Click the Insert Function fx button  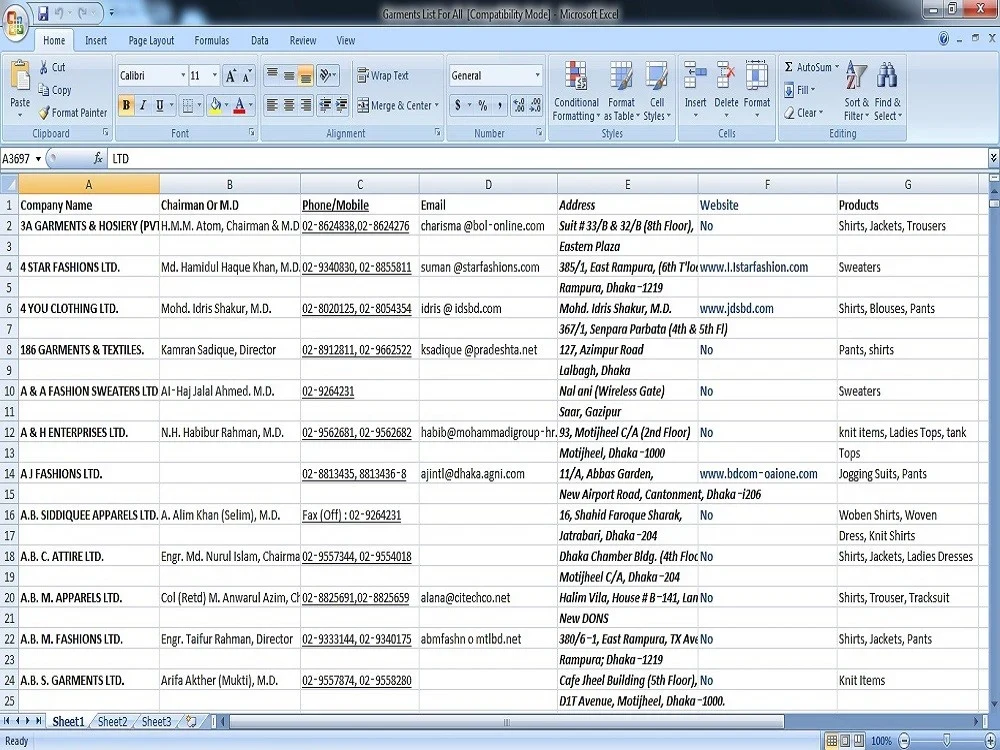pos(98,159)
